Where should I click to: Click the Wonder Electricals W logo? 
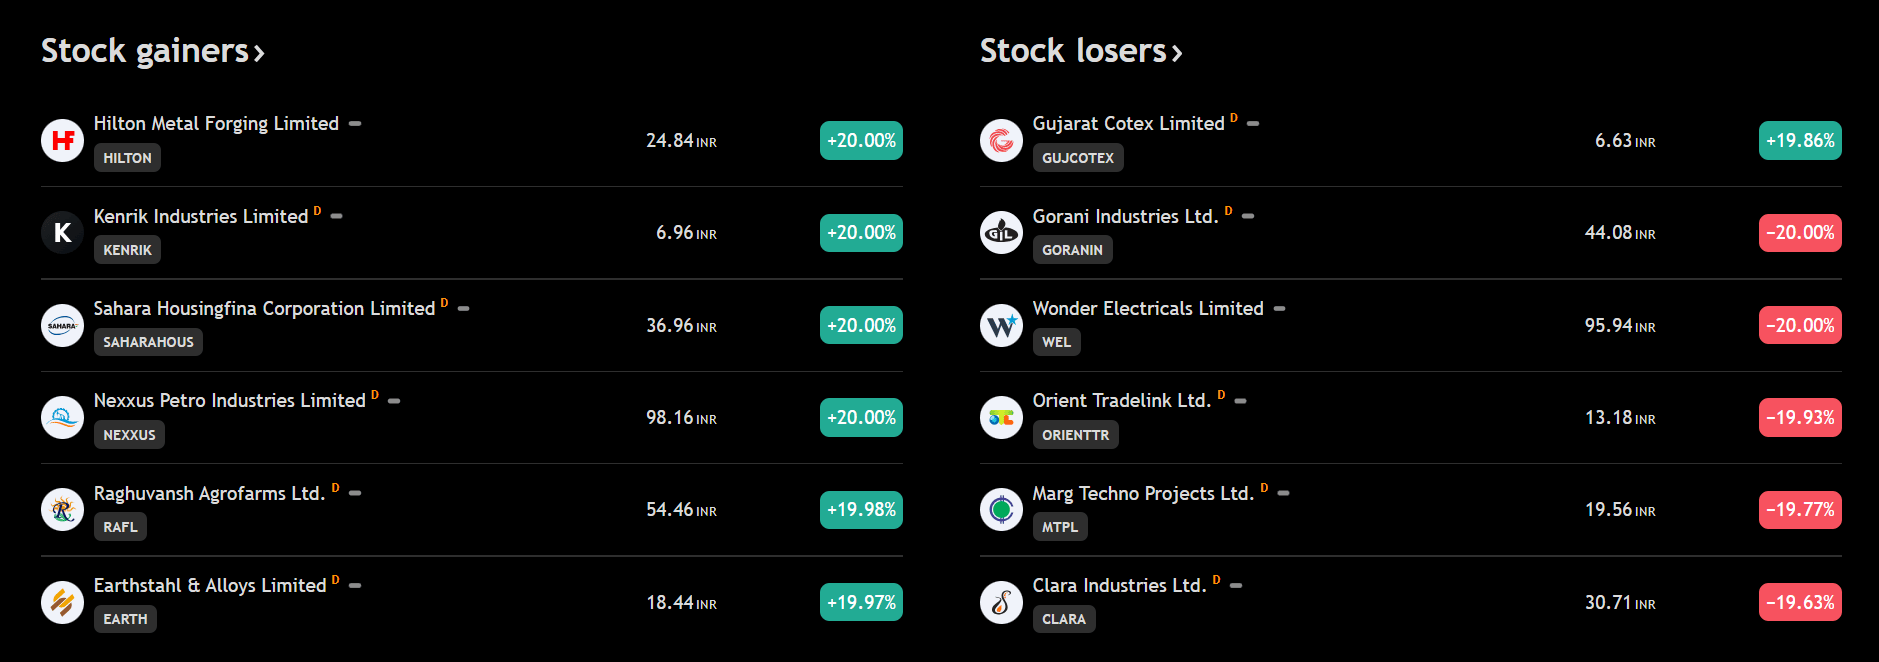click(x=1001, y=325)
